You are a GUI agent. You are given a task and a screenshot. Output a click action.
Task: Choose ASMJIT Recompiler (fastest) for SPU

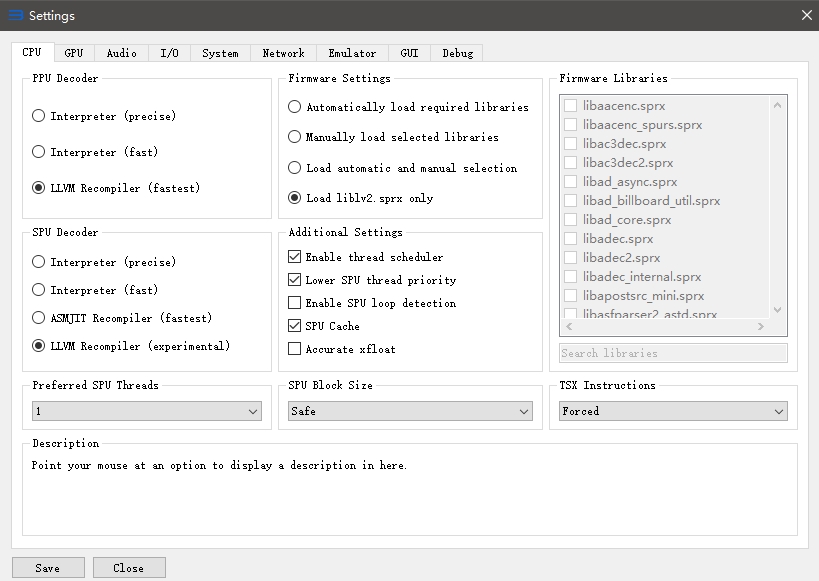(x=39, y=318)
